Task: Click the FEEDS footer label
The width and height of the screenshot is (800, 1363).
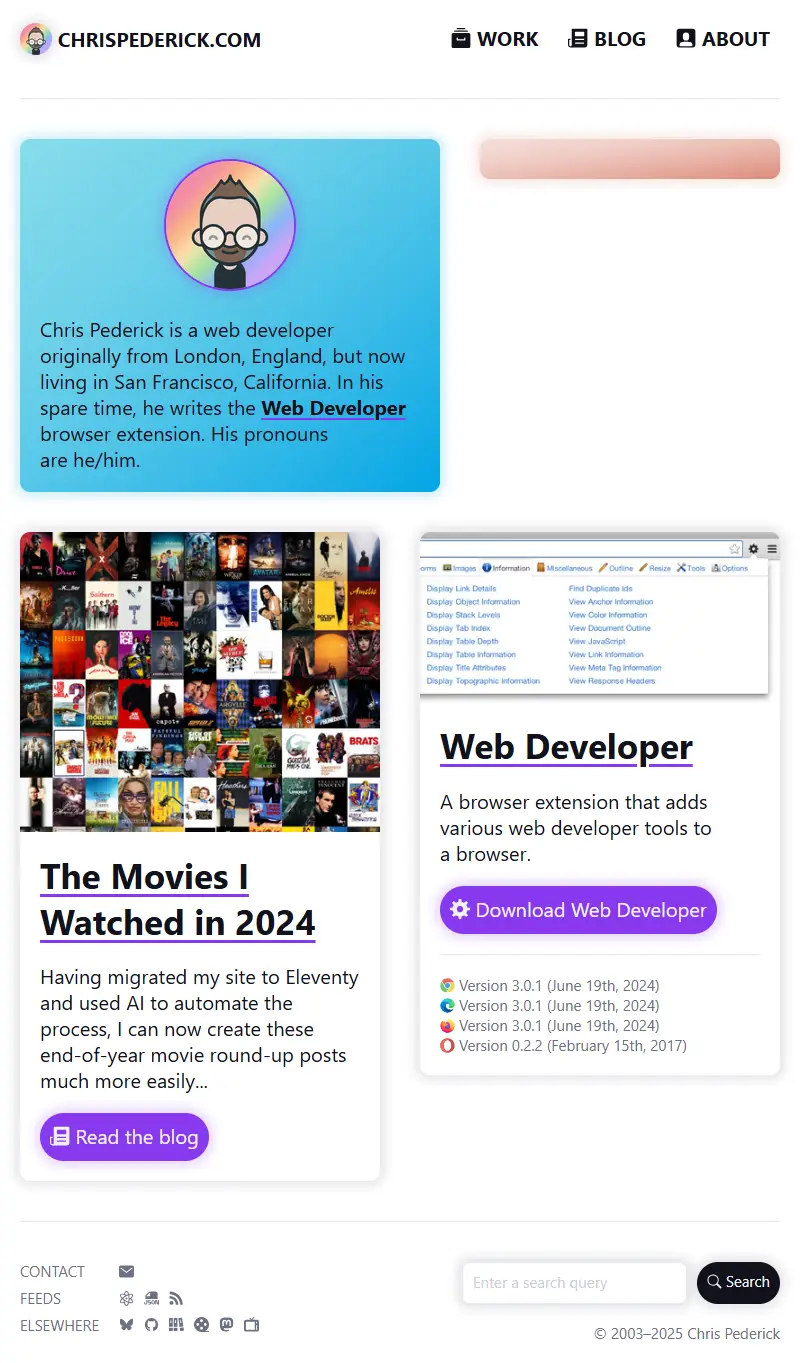Action: (40, 1299)
